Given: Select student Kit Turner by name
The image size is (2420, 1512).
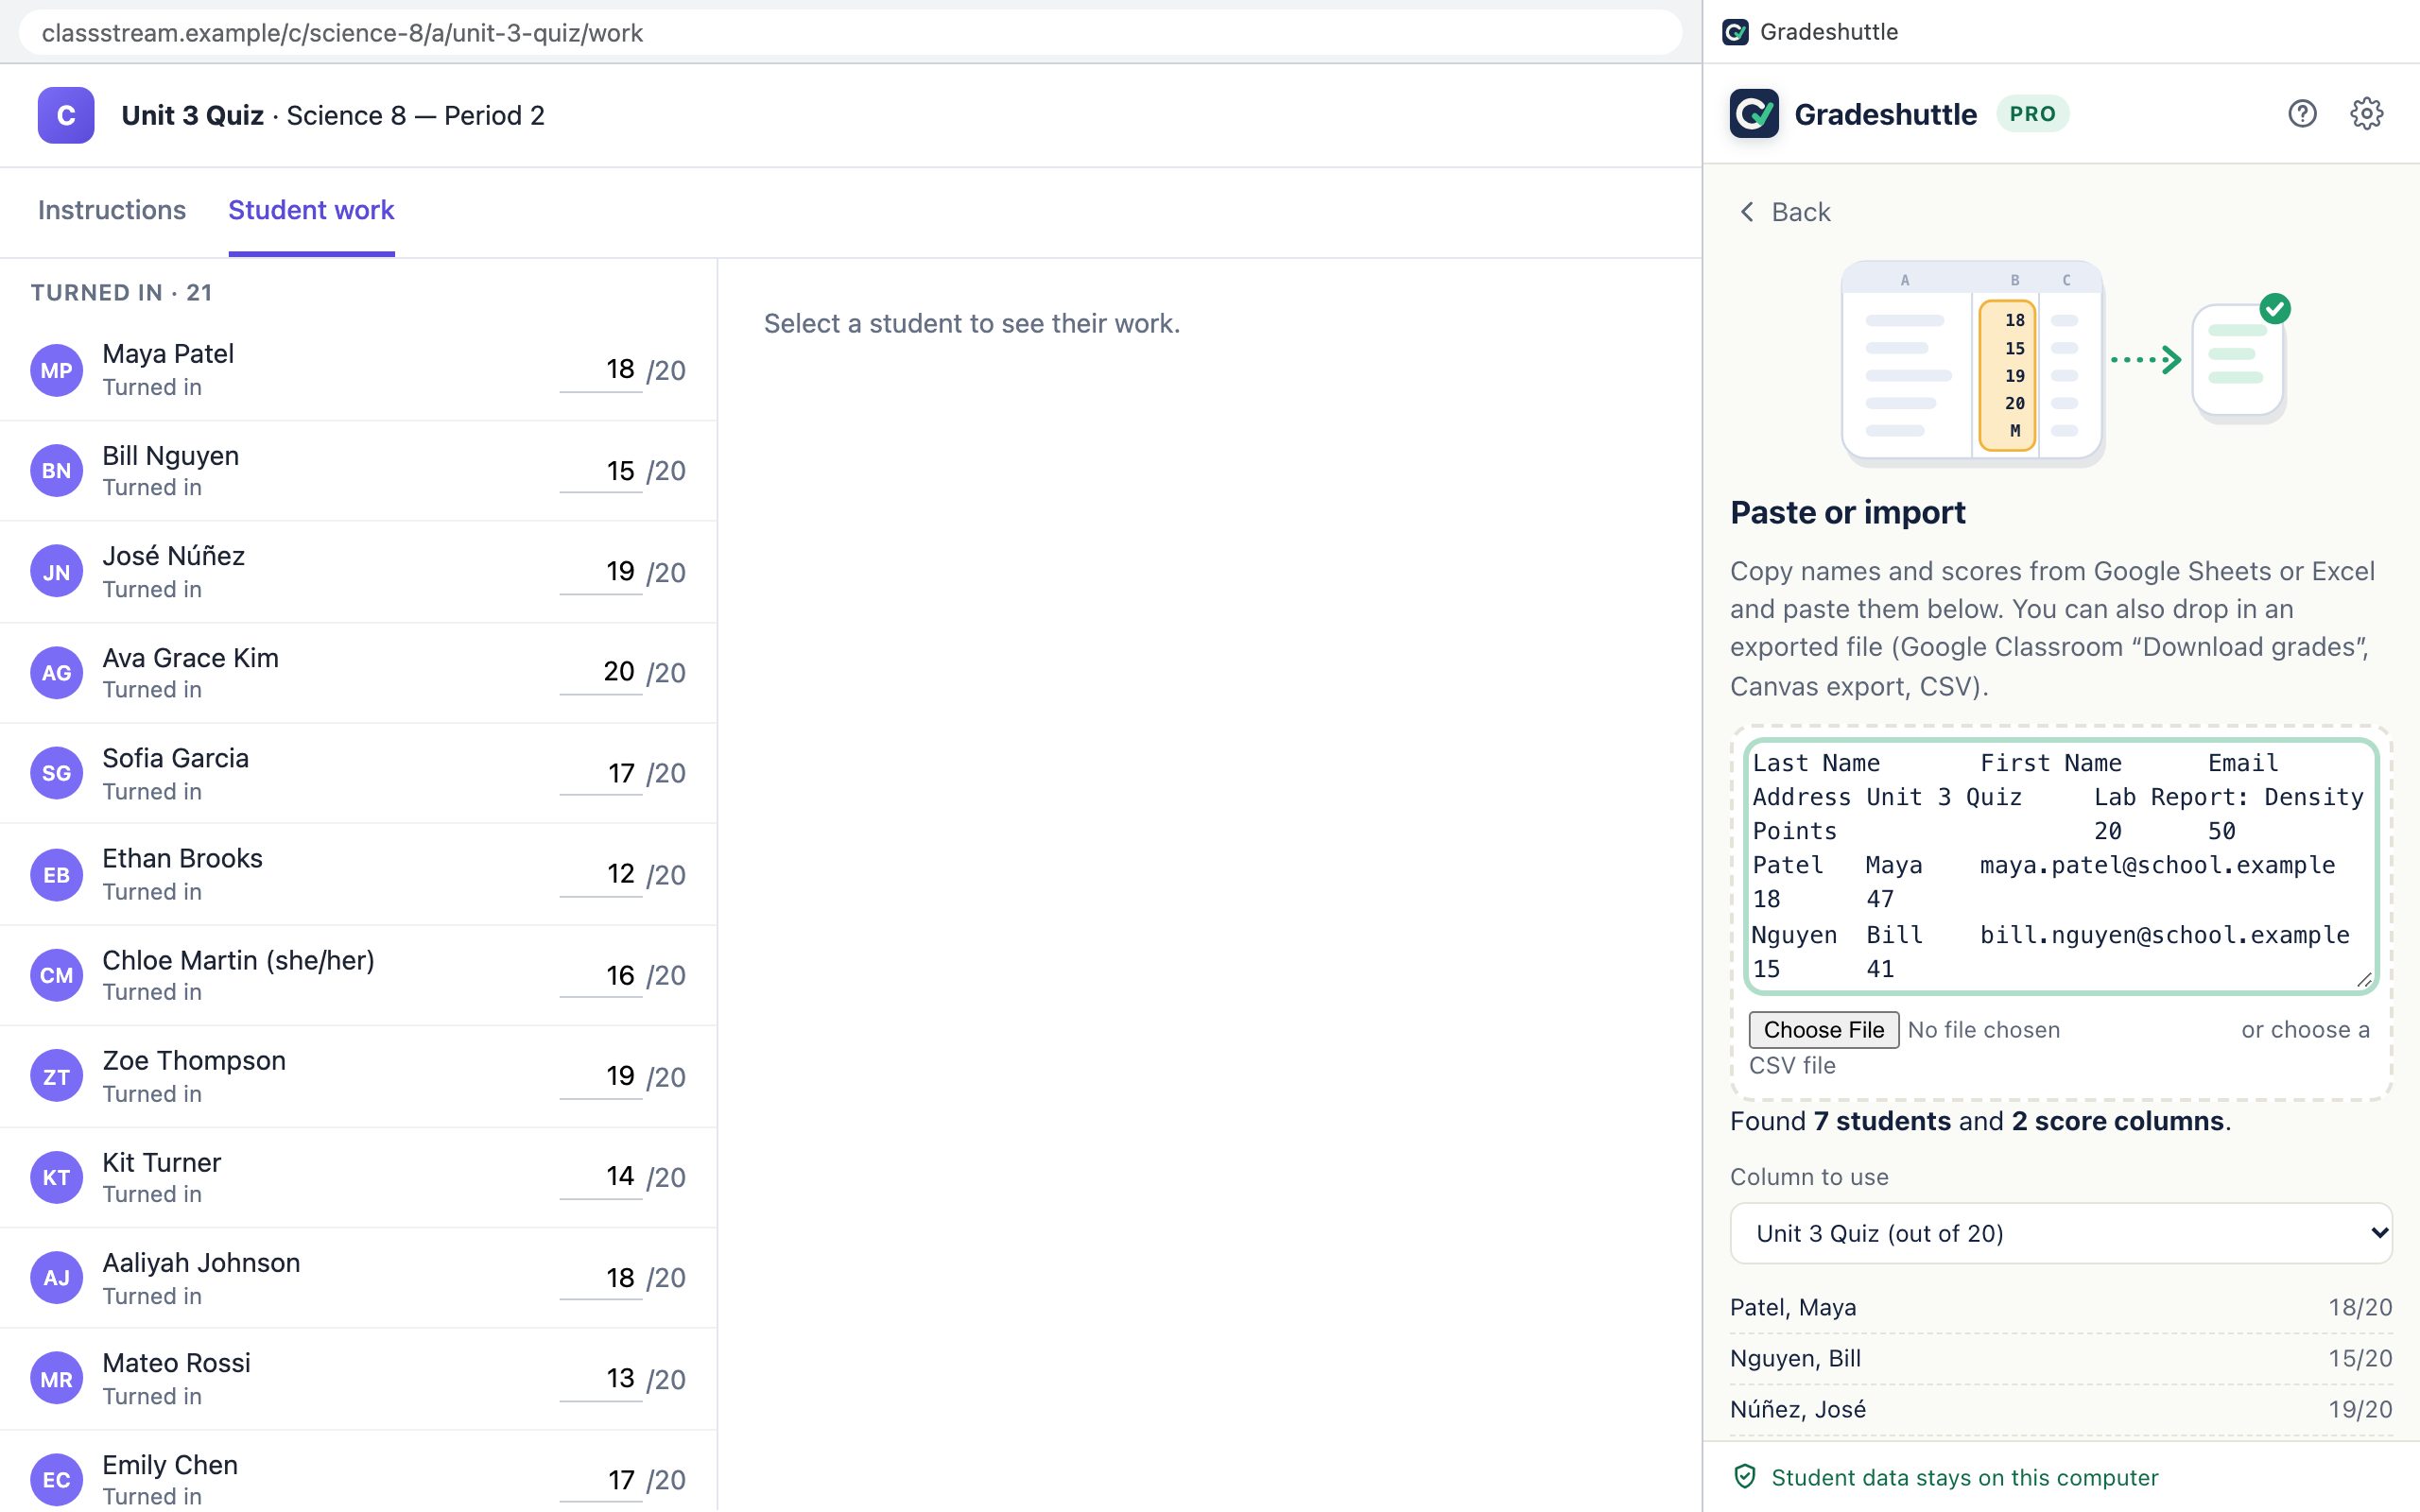Looking at the screenshot, I should pos(162,1162).
